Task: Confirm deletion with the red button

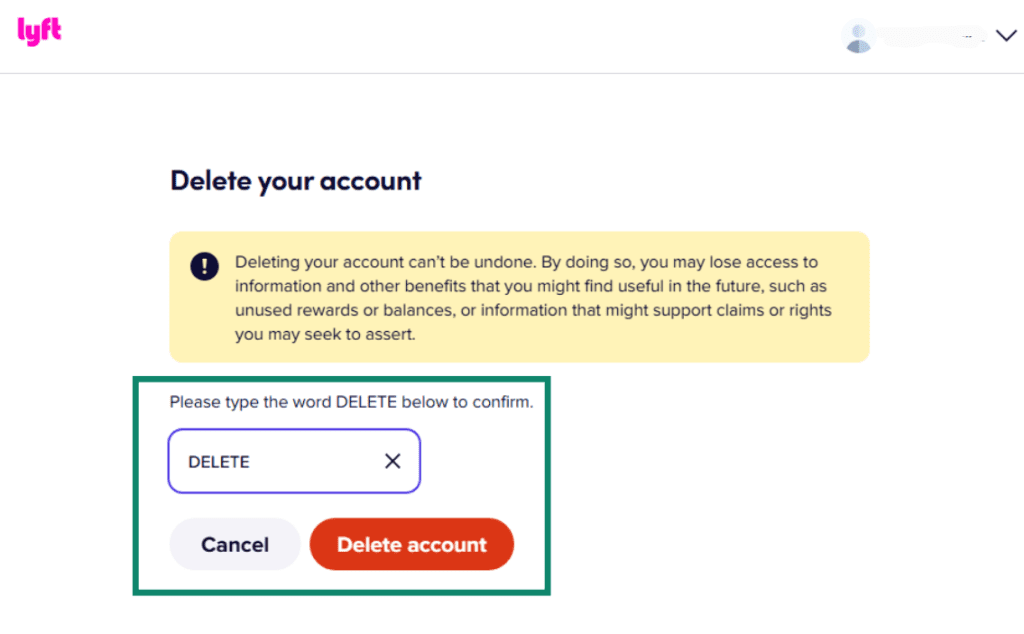Action: click(x=411, y=544)
